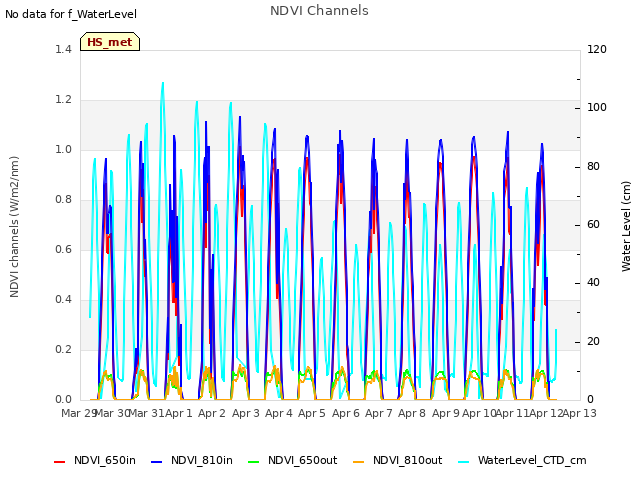Click the 0.2 left axis value
This screenshot has width=640, height=480.
tap(63, 349)
